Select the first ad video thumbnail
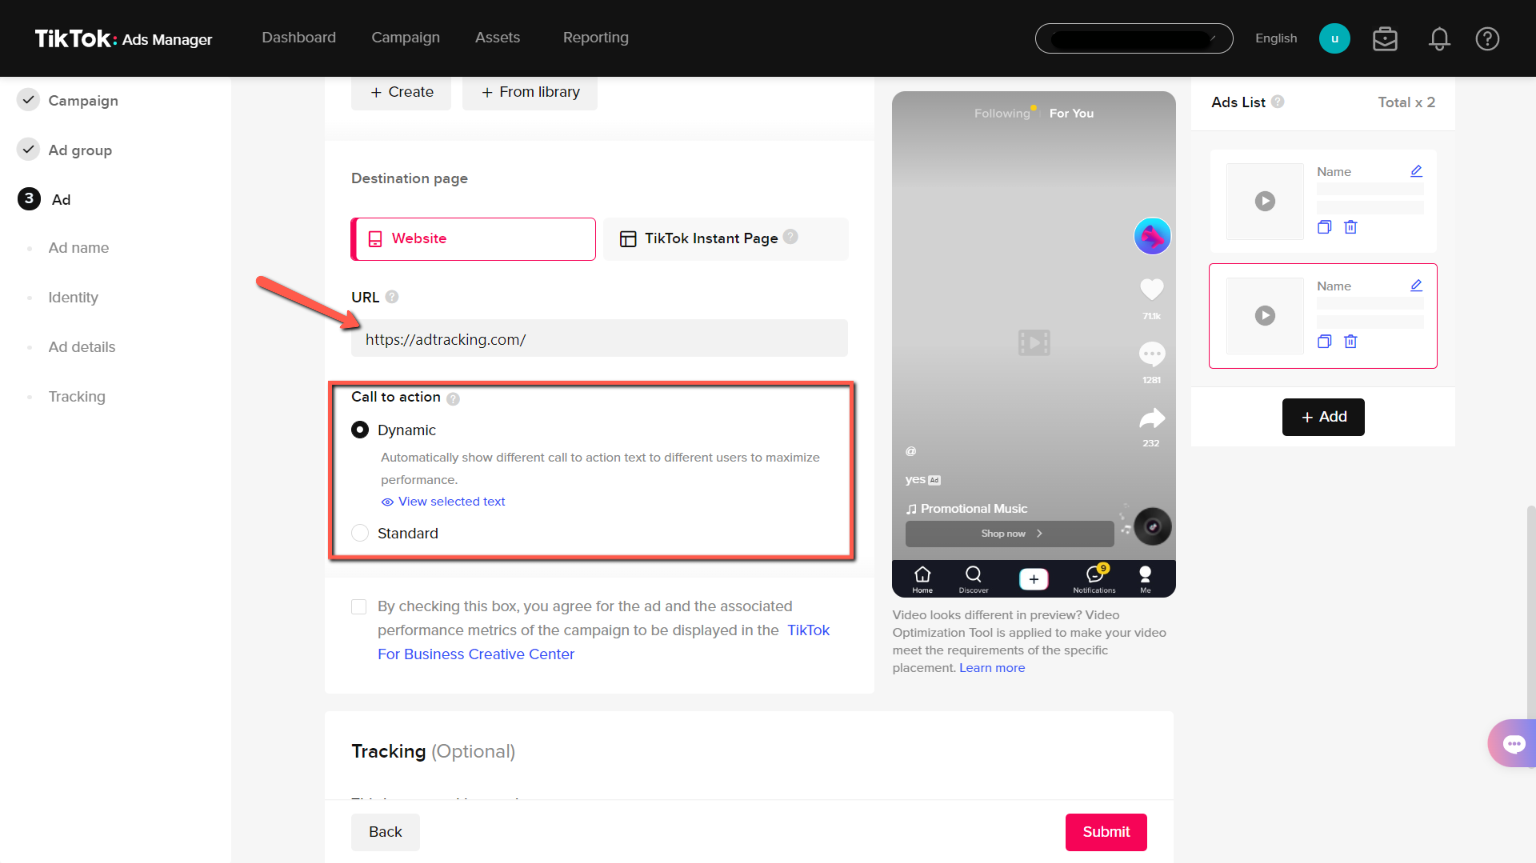1536x863 pixels. pos(1265,201)
